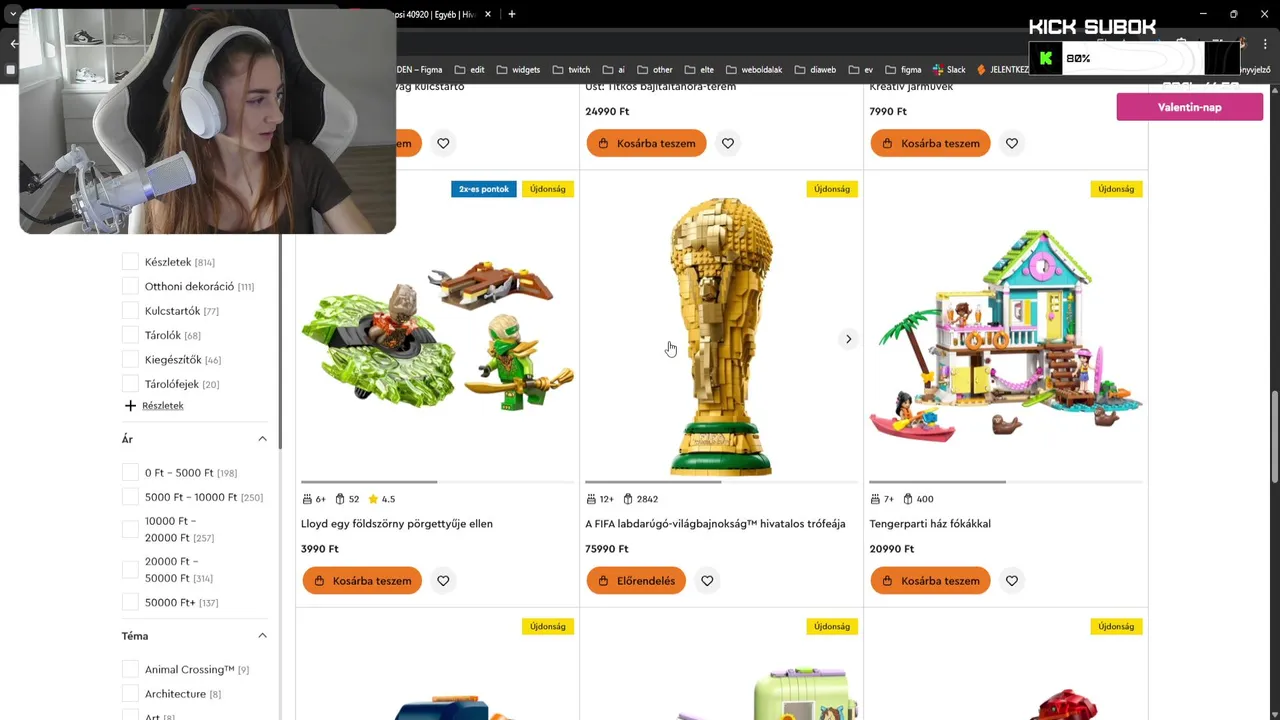Open the figma bookmarks folder

[903, 70]
